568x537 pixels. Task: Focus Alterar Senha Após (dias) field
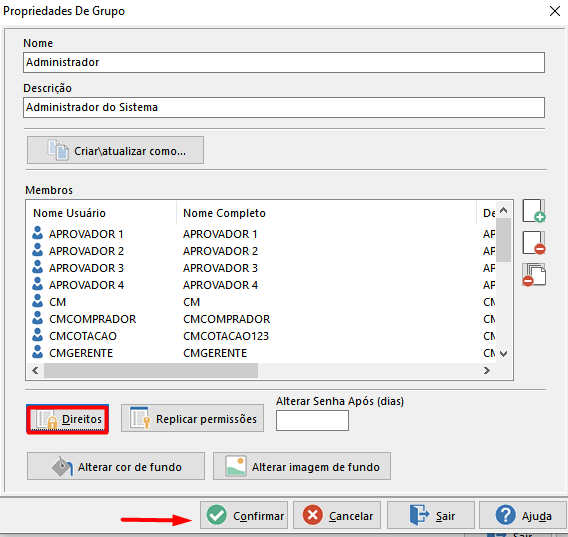point(312,421)
